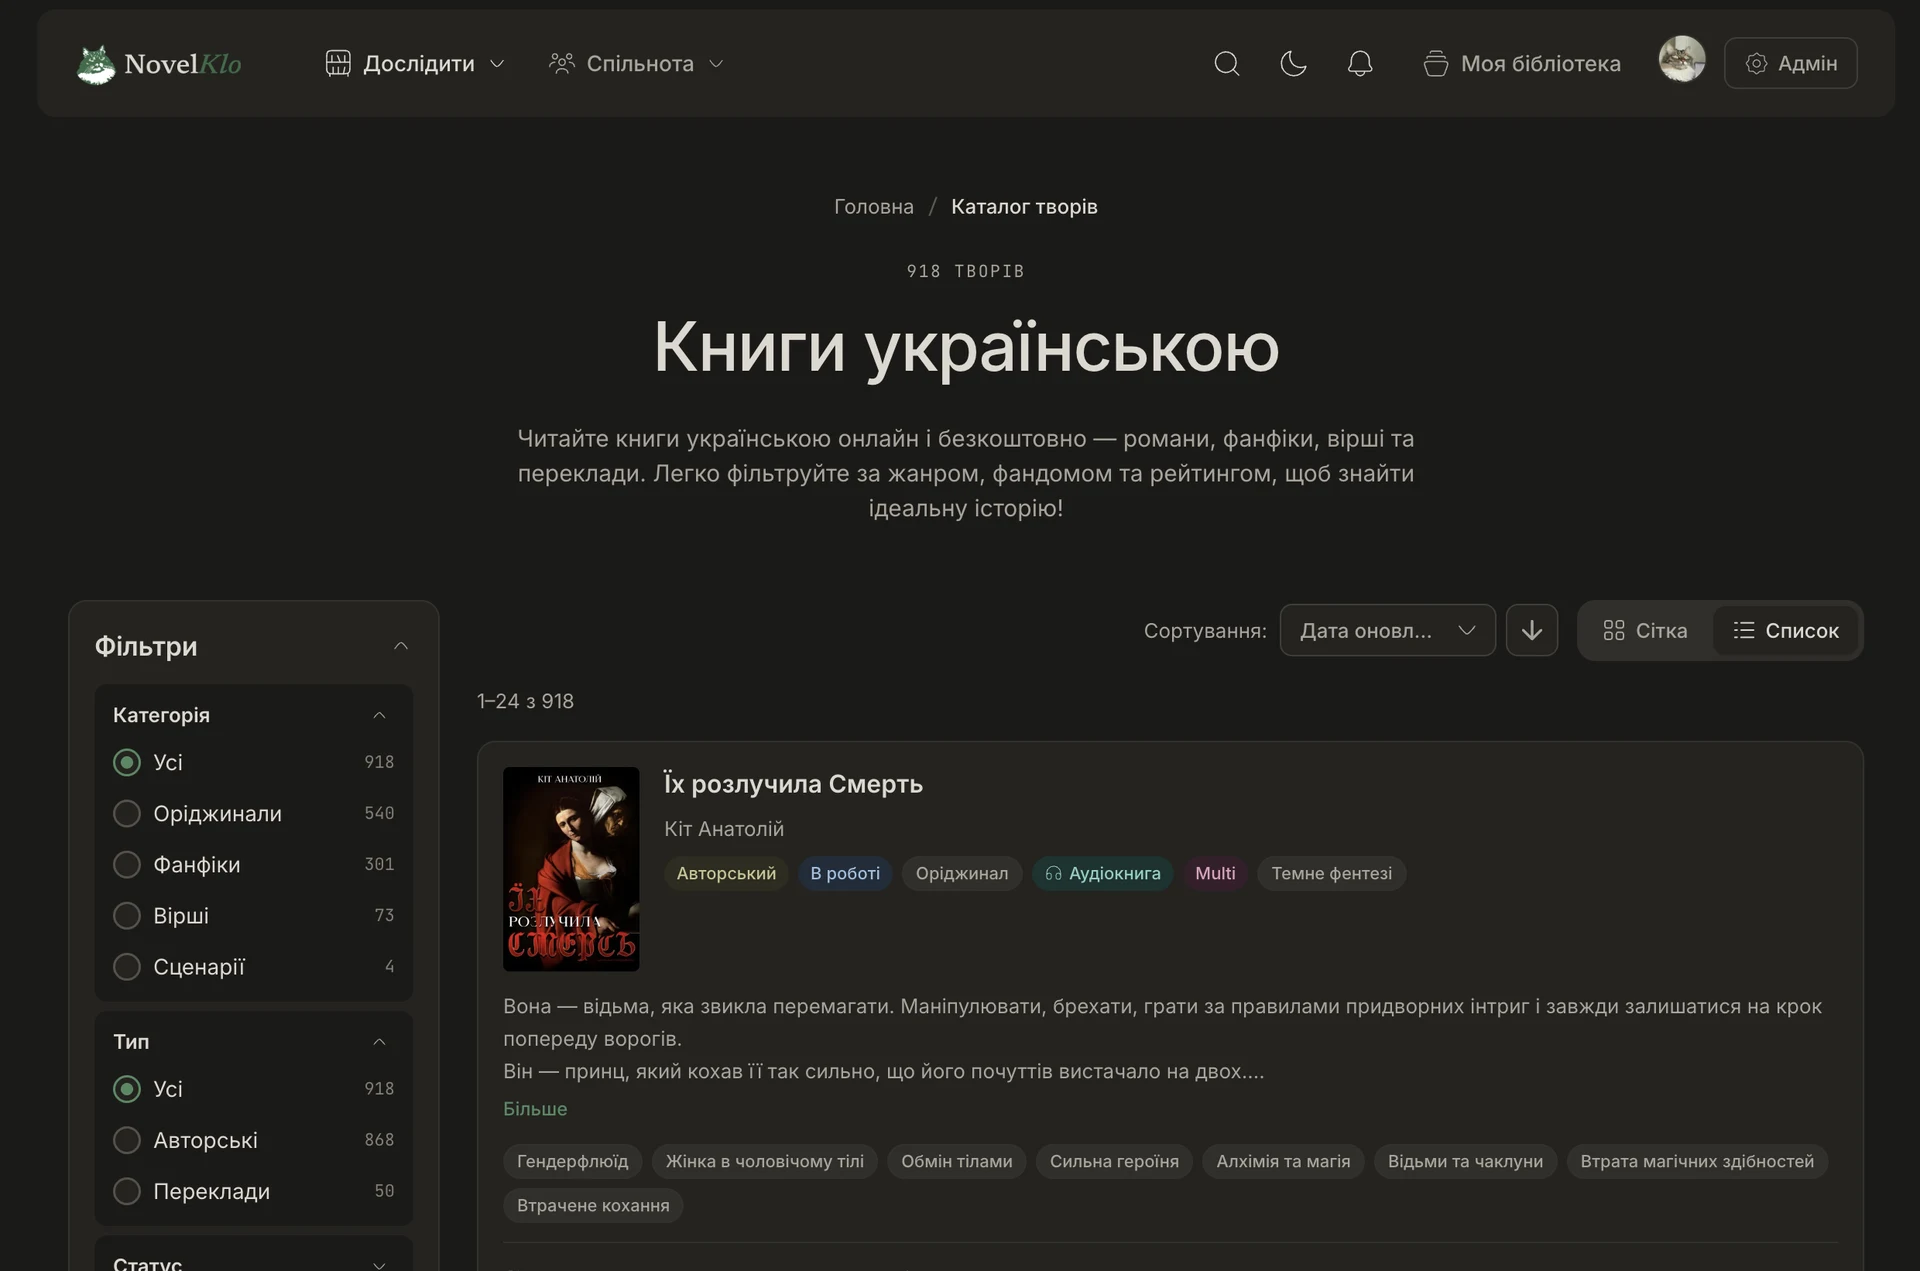1920x1271 pixels.
Task: Click the user avatar picture
Action: (1682, 60)
